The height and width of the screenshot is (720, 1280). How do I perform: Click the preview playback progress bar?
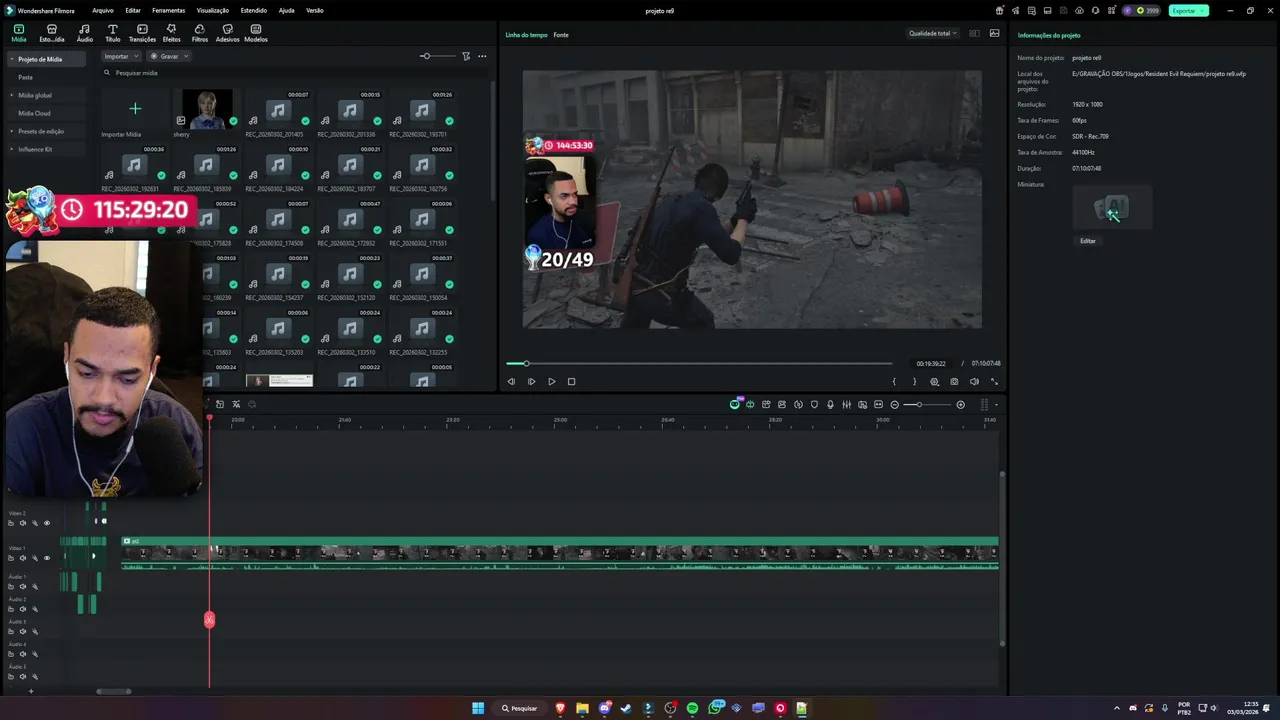(699, 363)
